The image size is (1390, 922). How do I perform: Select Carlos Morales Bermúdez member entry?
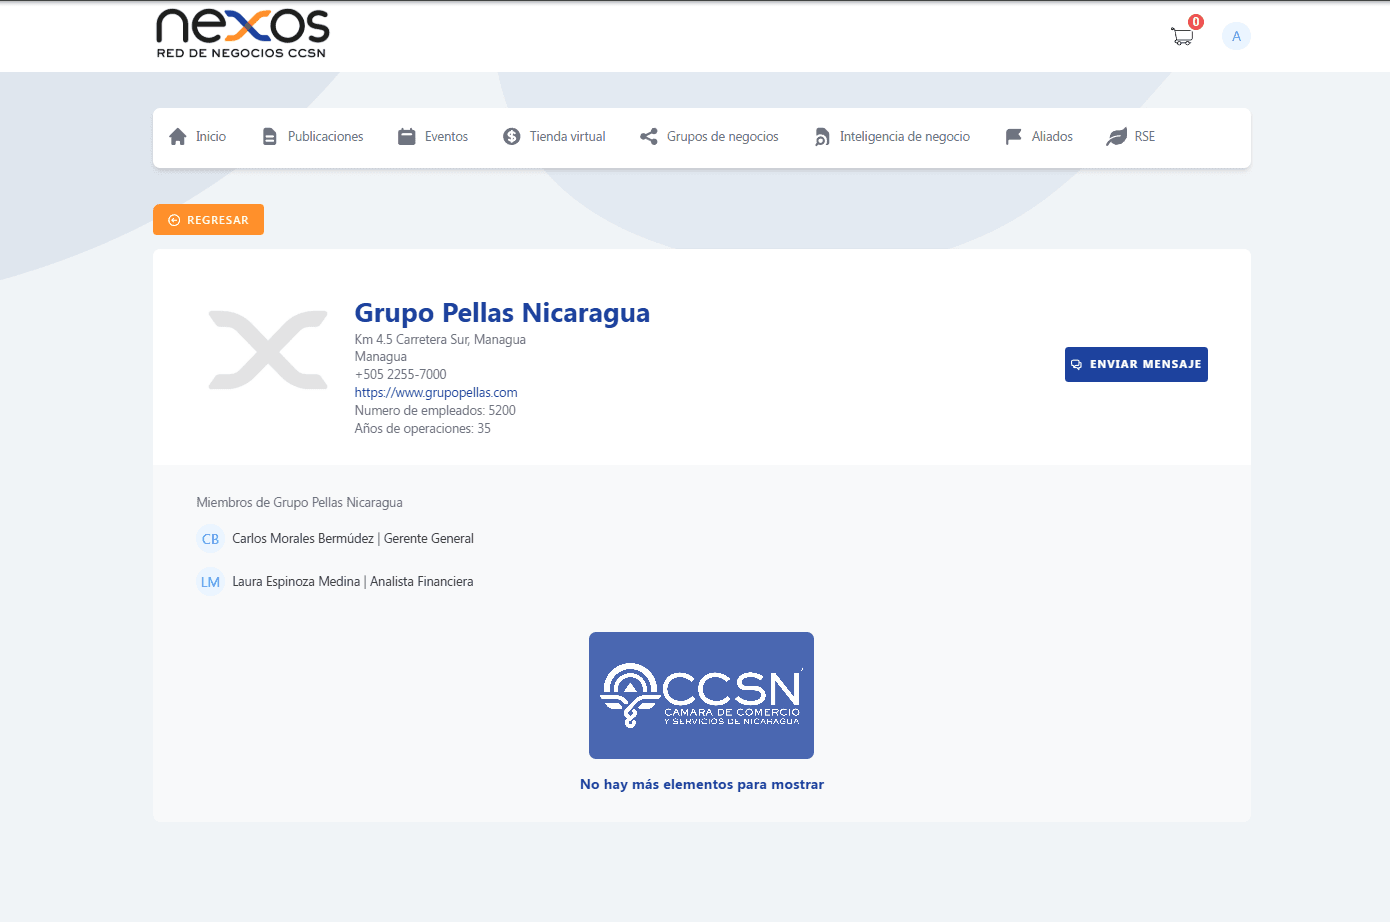pos(335,539)
